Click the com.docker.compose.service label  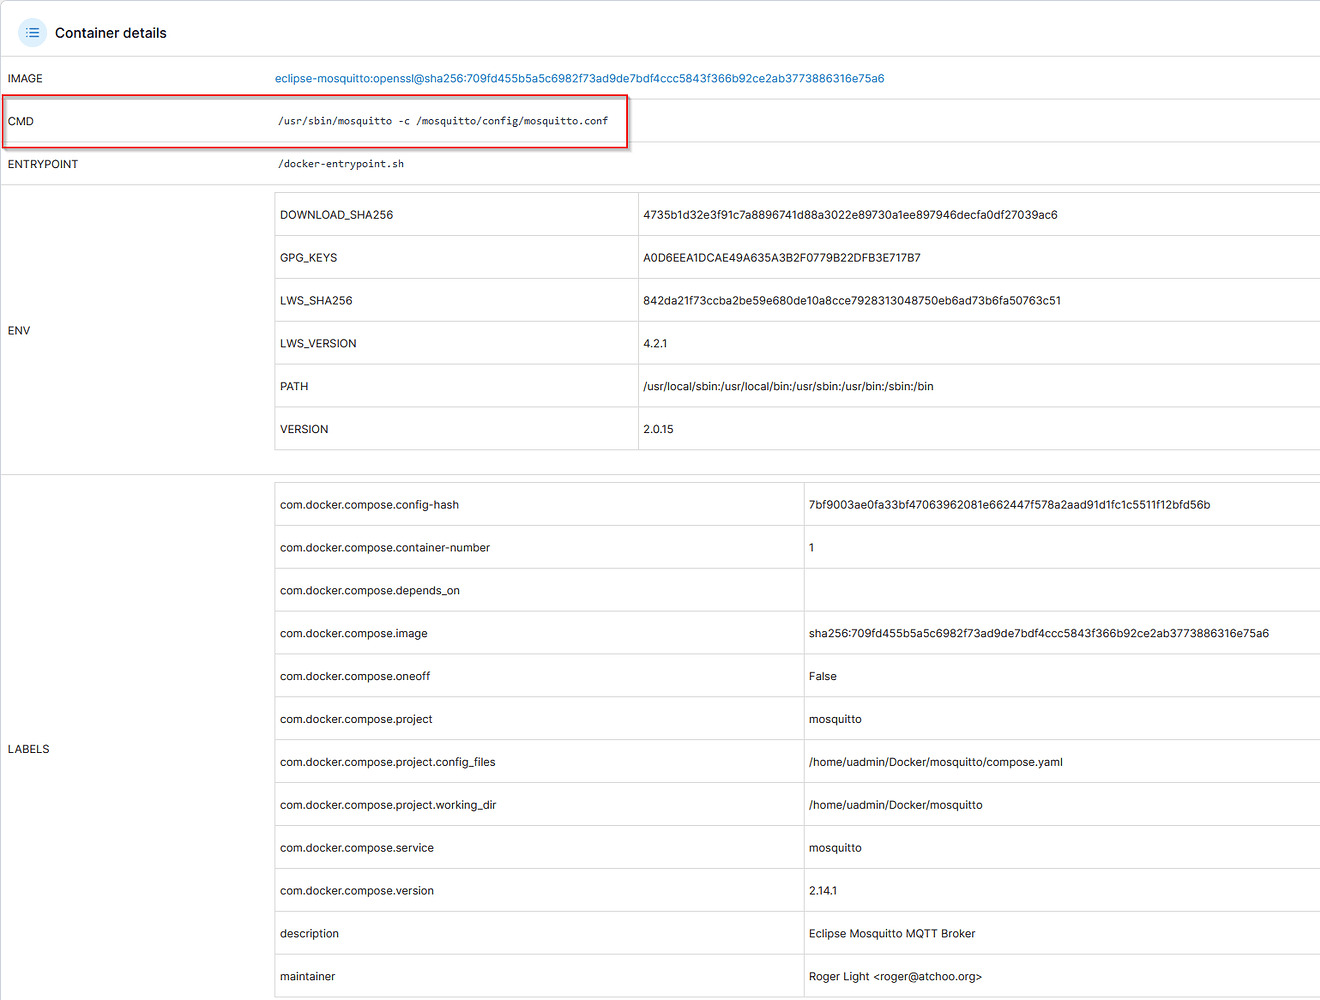point(357,849)
